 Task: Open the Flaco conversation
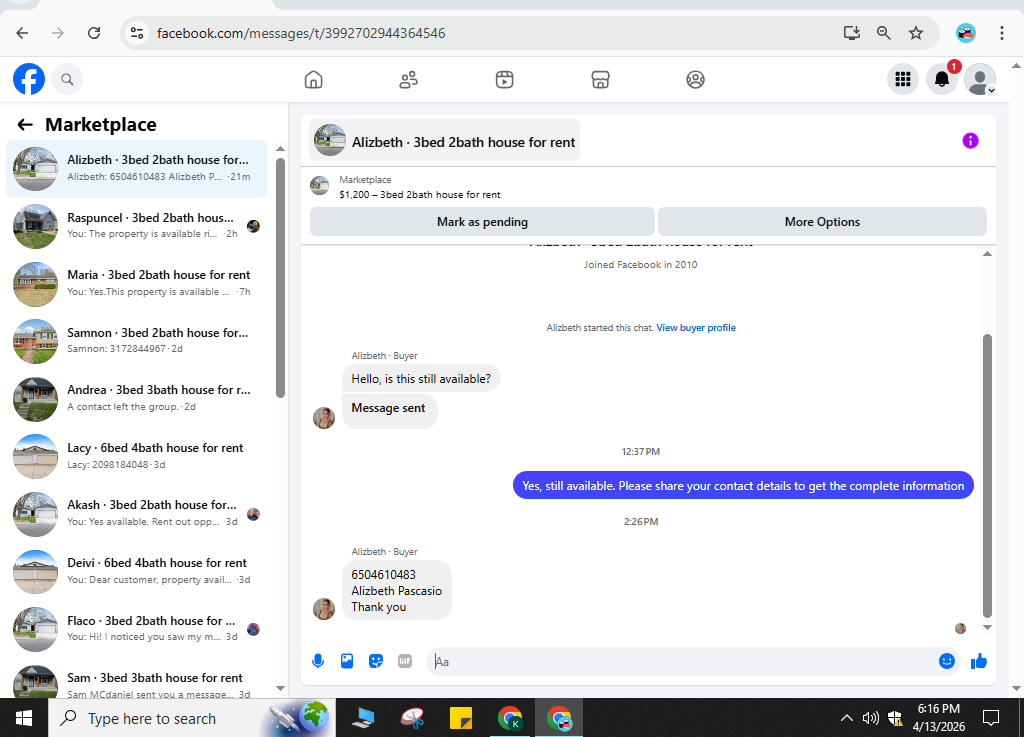pyautogui.click(x=136, y=628)
